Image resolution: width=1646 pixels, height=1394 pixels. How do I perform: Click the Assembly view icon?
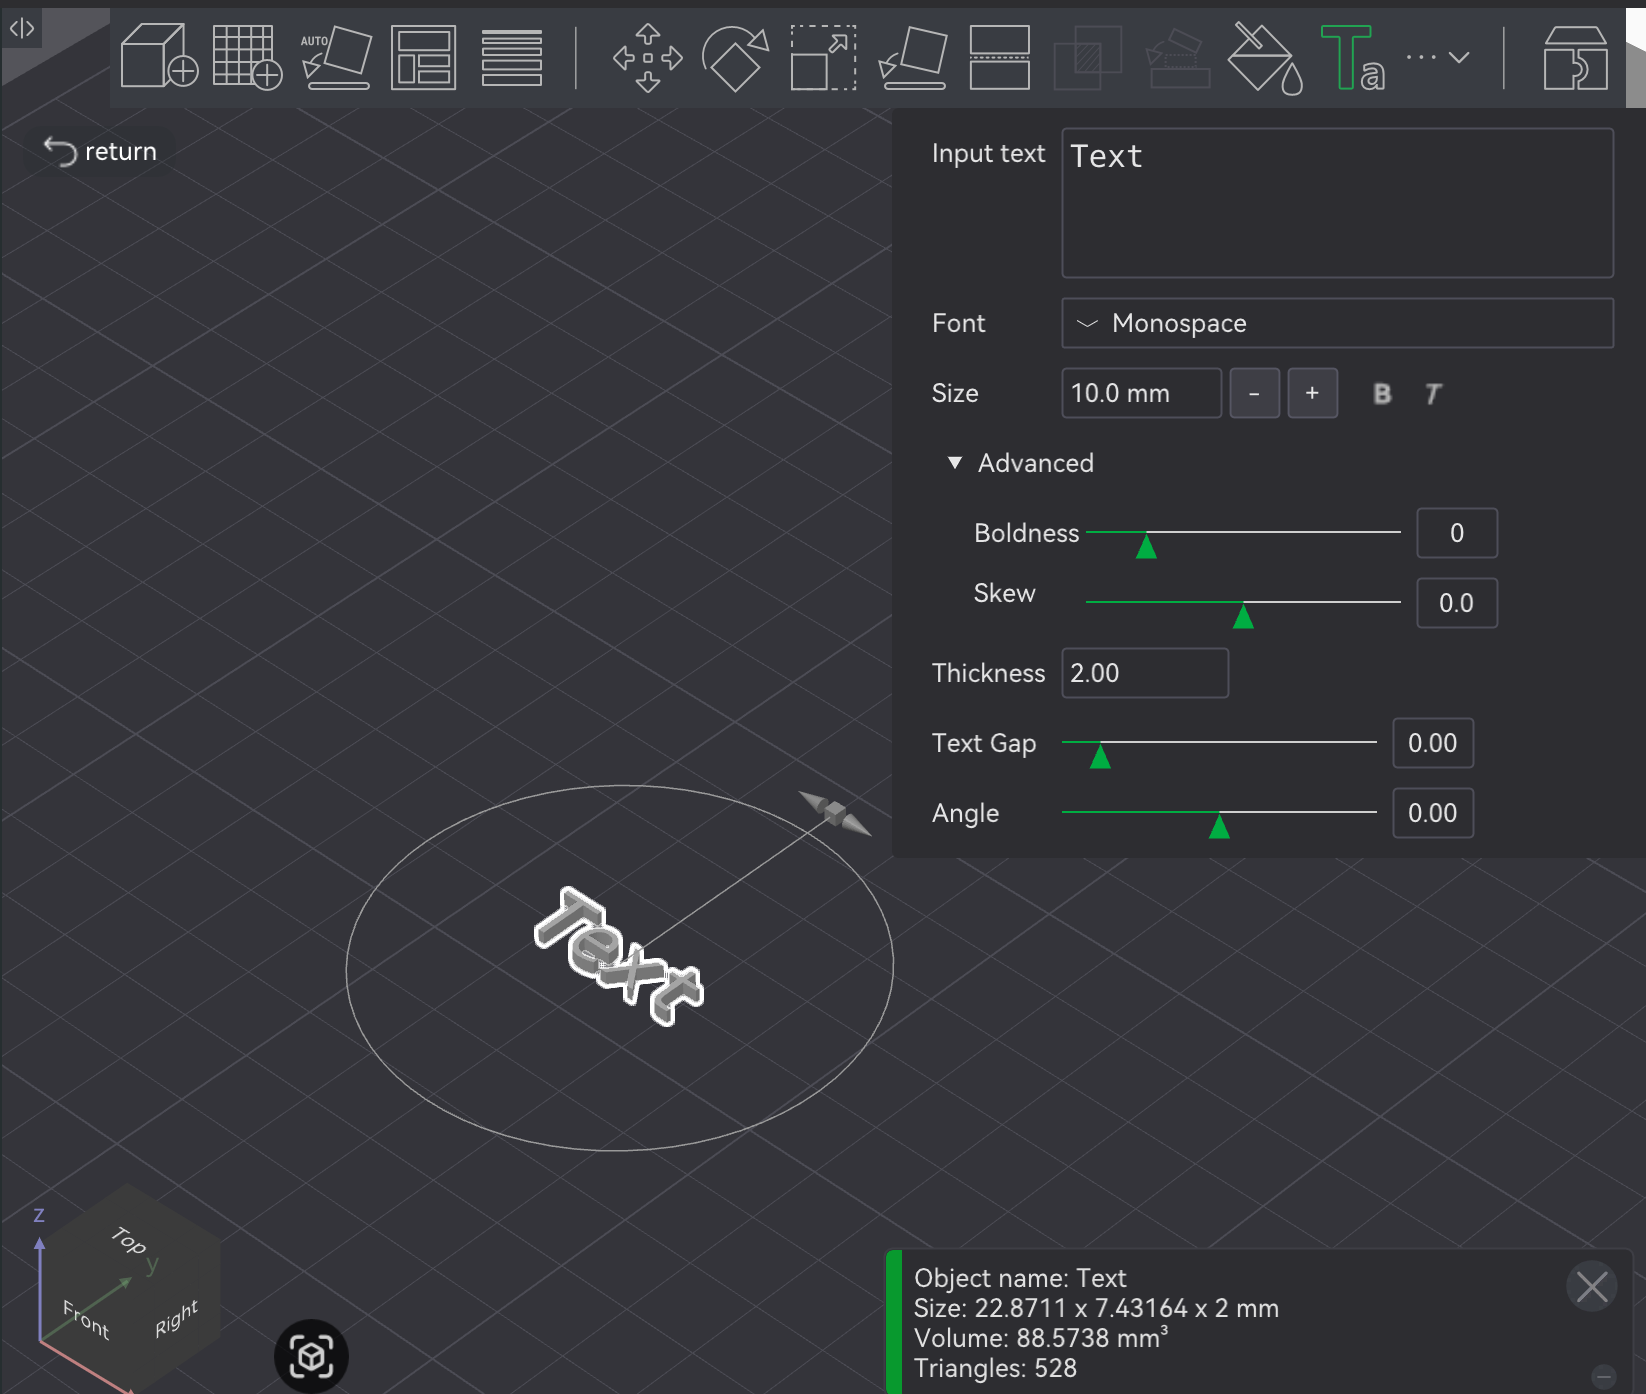(x=1575, y=57)
